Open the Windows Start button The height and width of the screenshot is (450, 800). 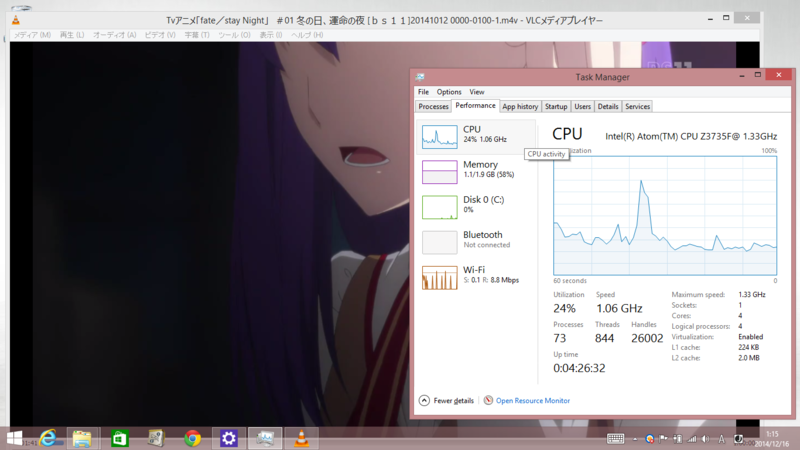14,438
